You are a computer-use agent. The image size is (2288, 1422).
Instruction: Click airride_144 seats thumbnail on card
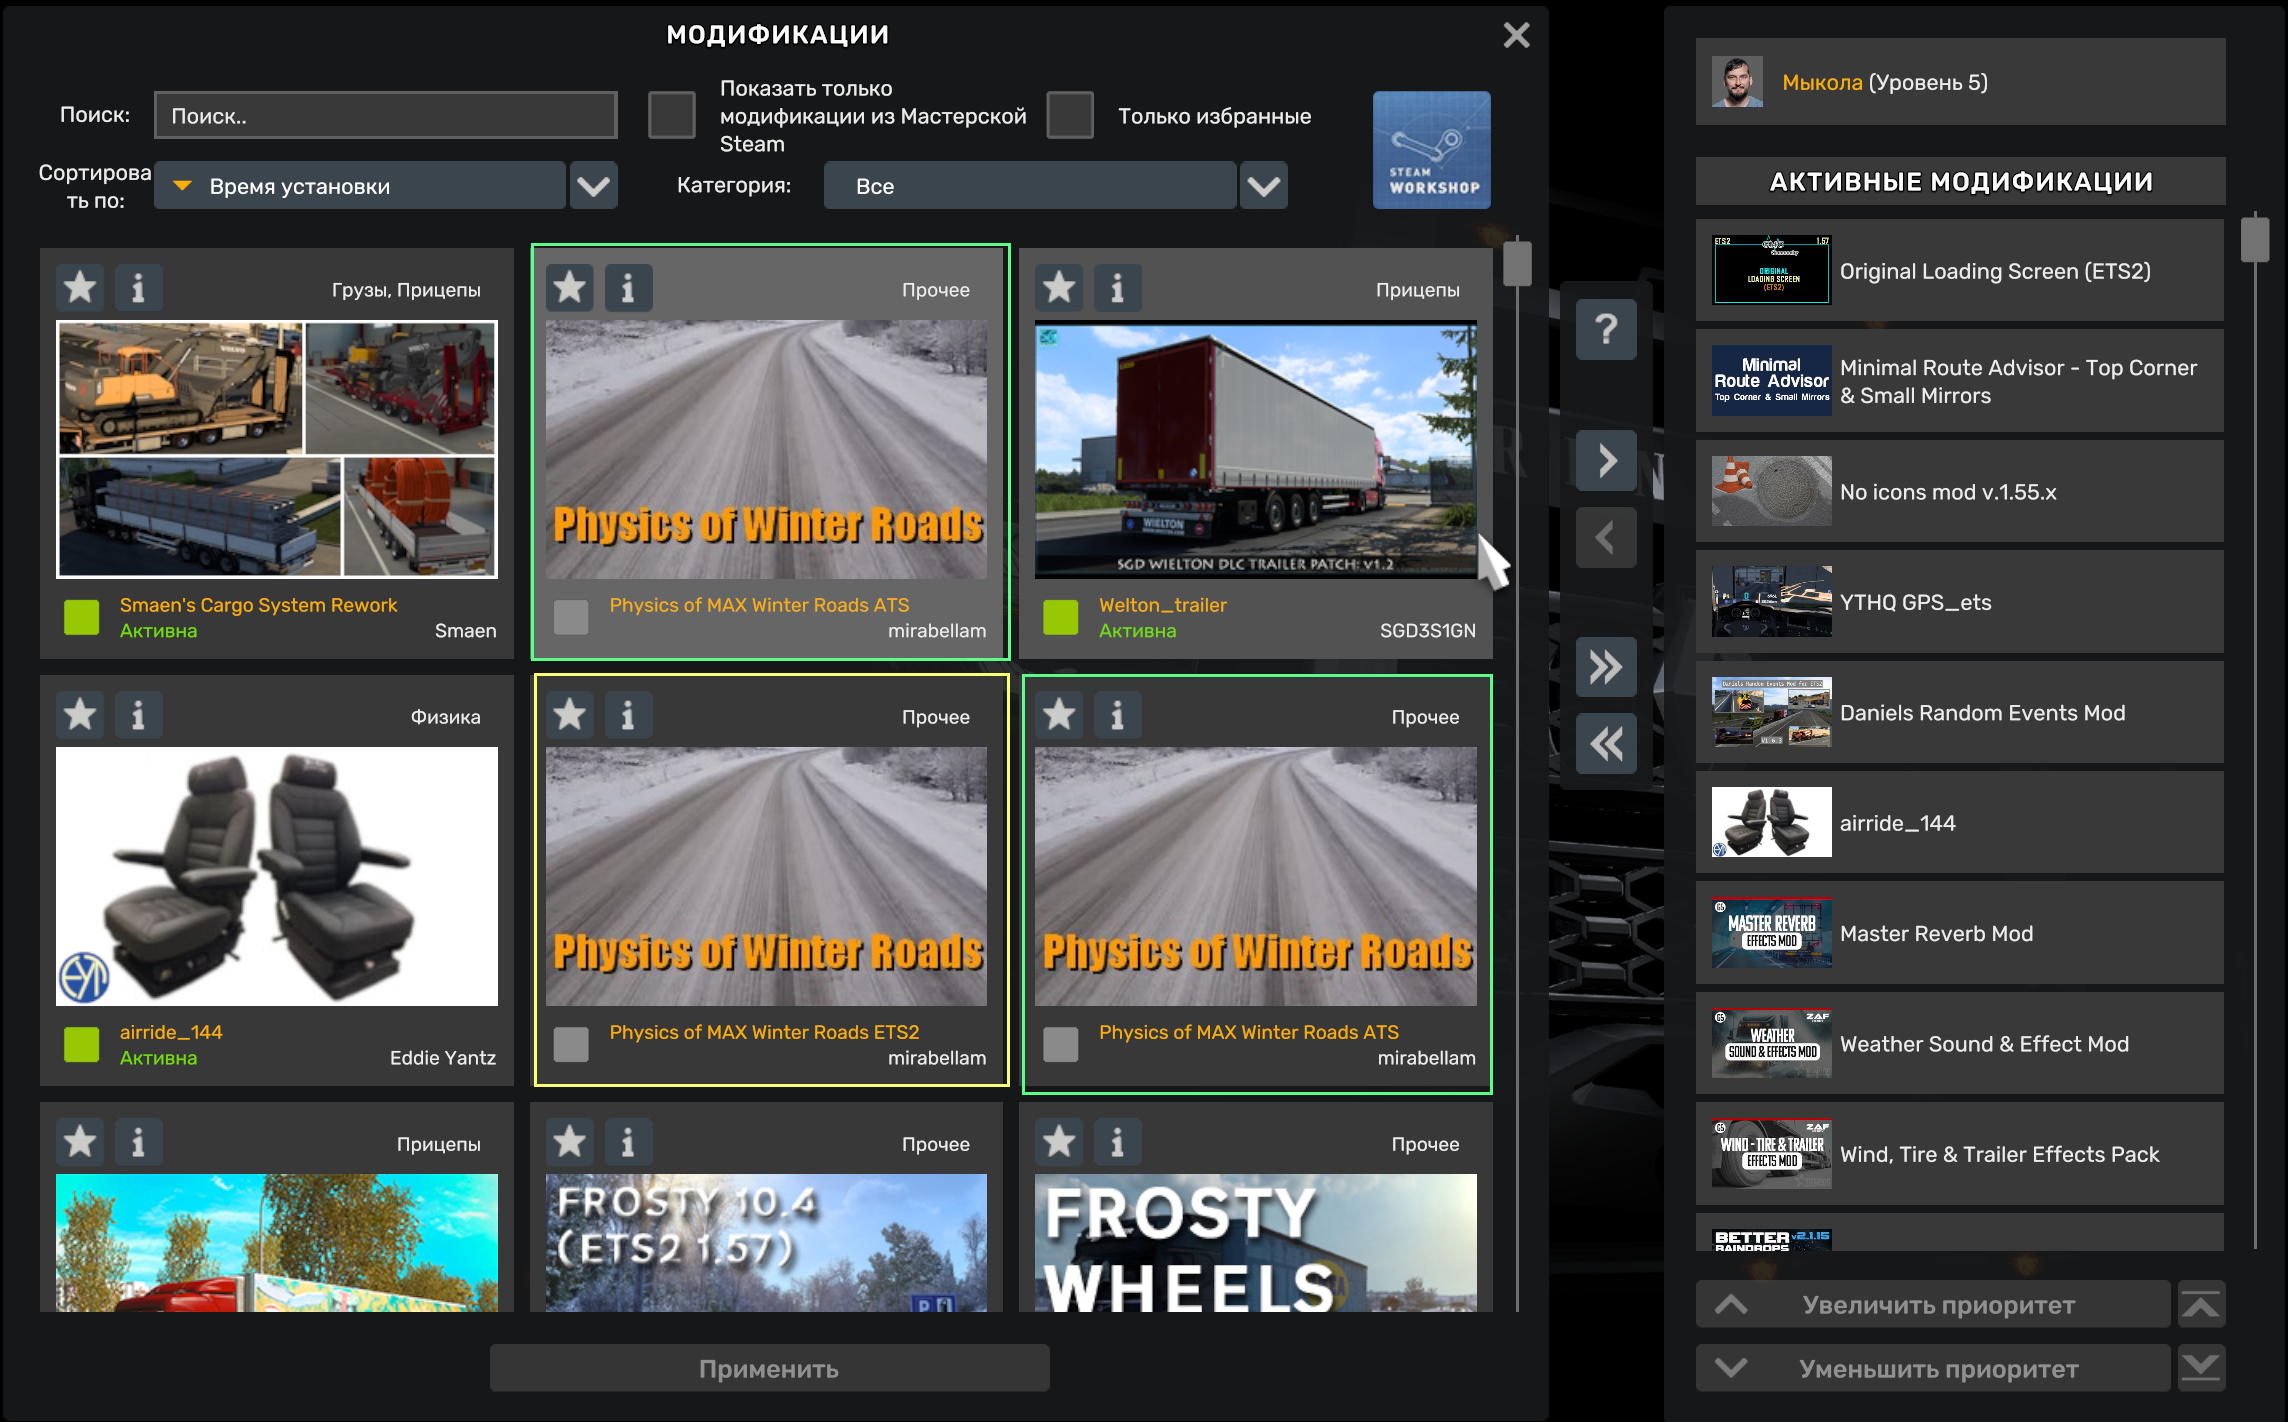pyautogui.click(x=277, y=876)
